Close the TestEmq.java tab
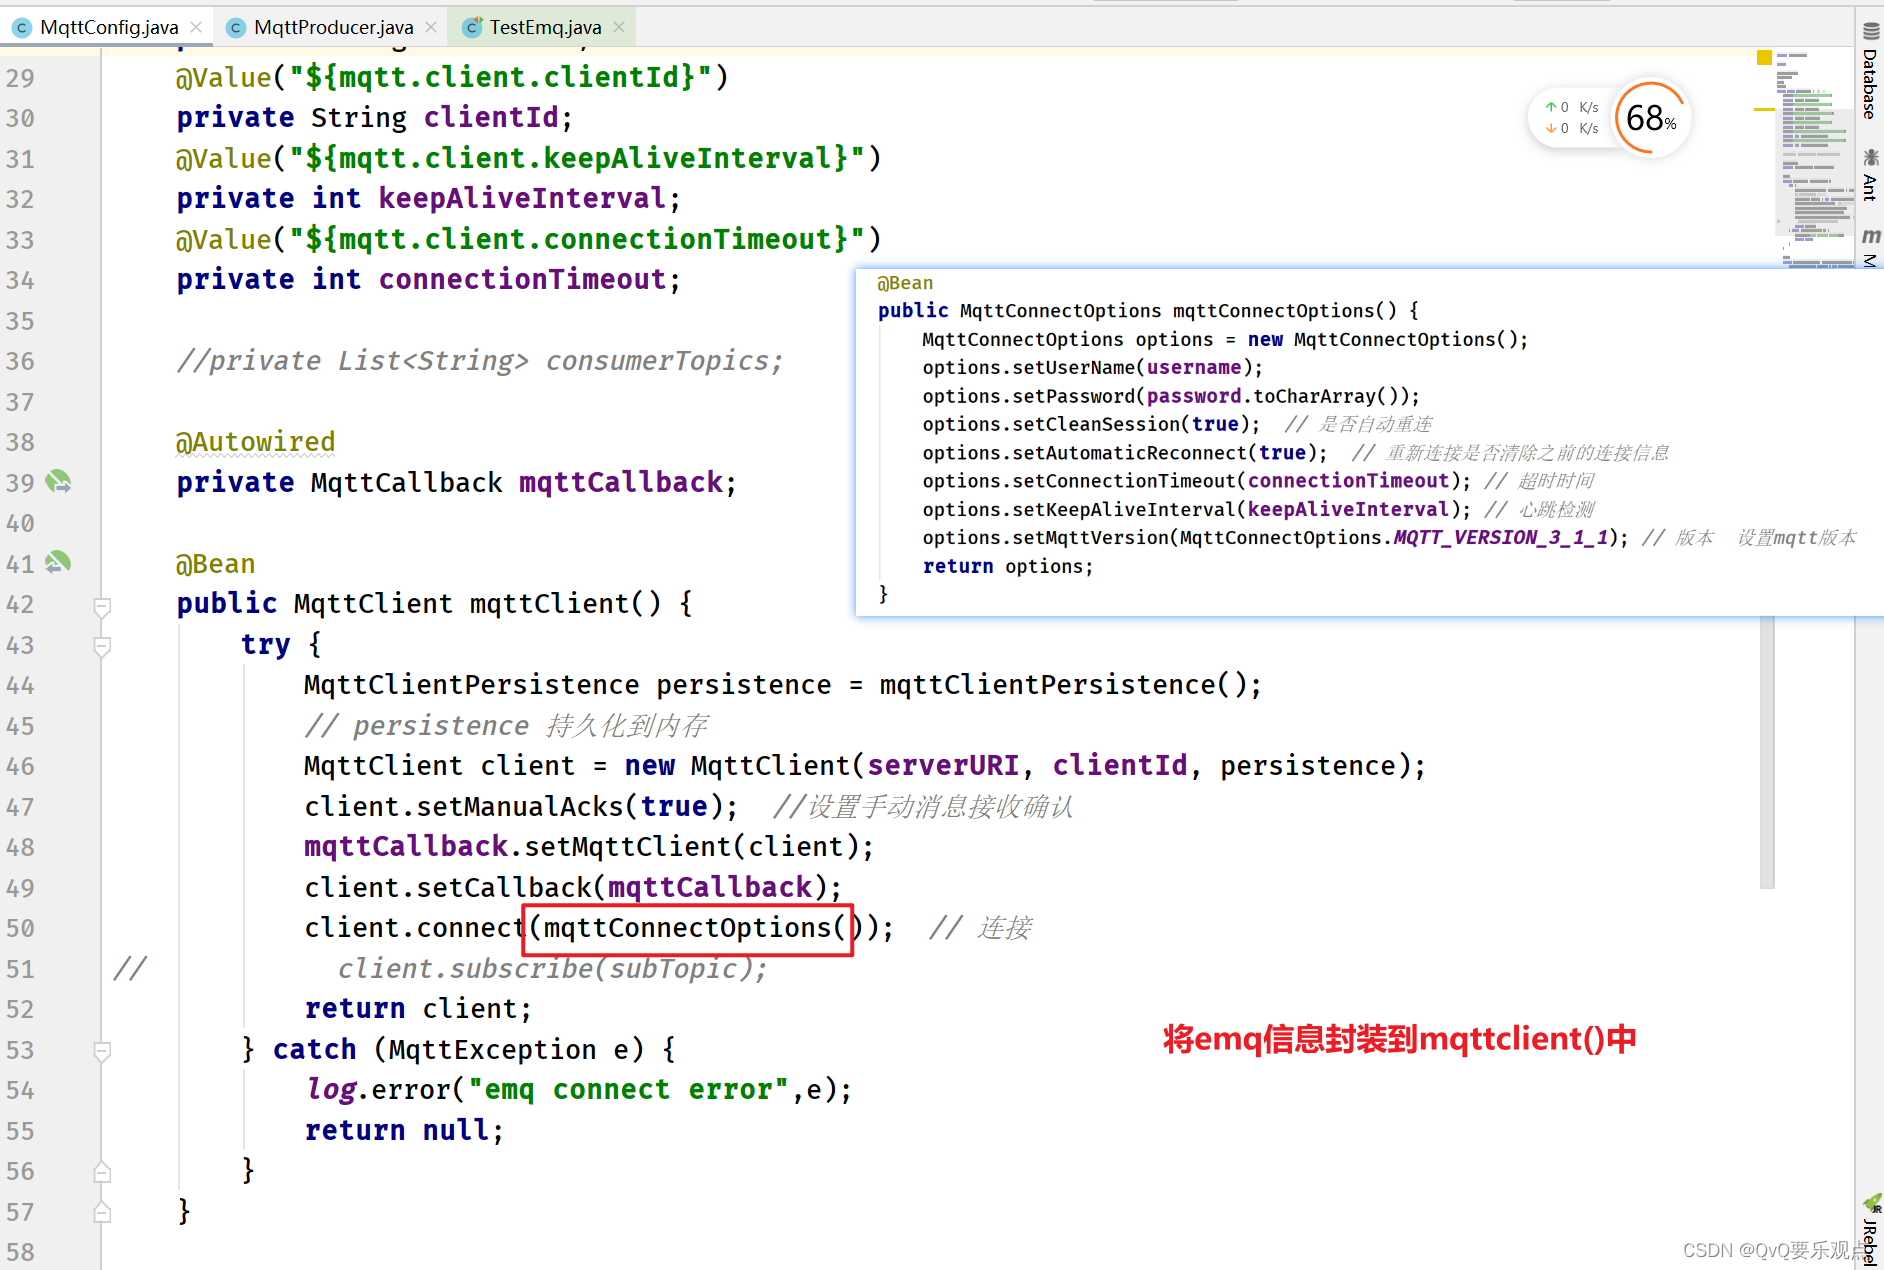Screen dimensions: 1884x1270 point(619,27)
